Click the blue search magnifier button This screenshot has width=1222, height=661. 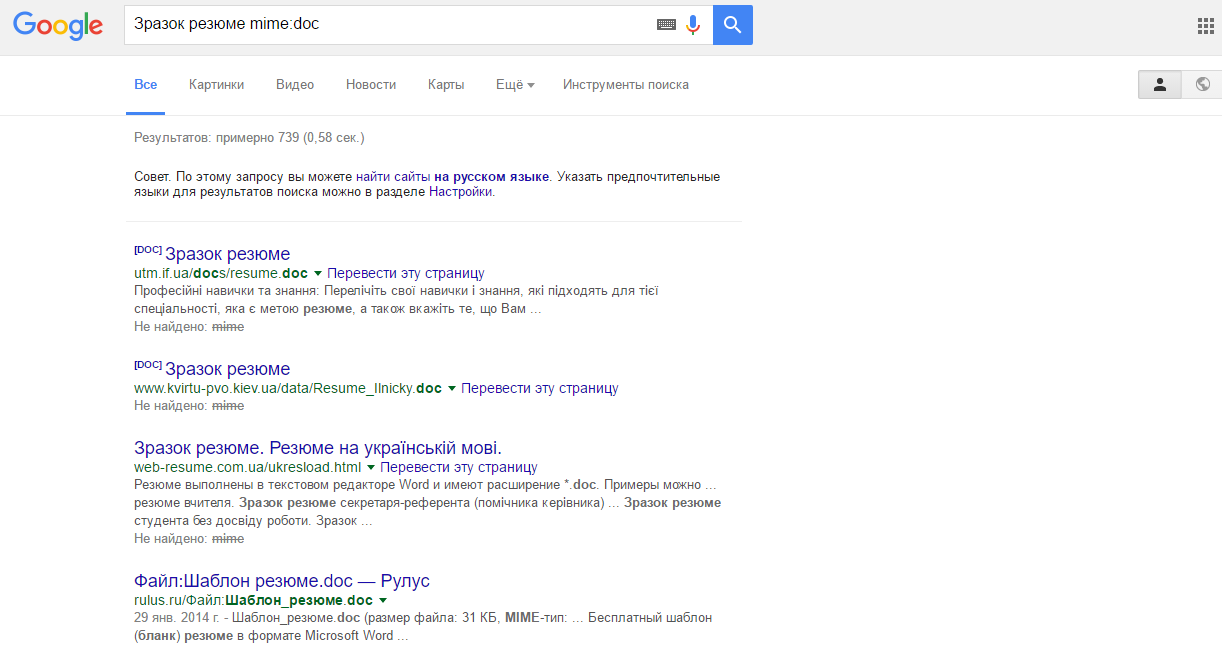tap(733, 25)
